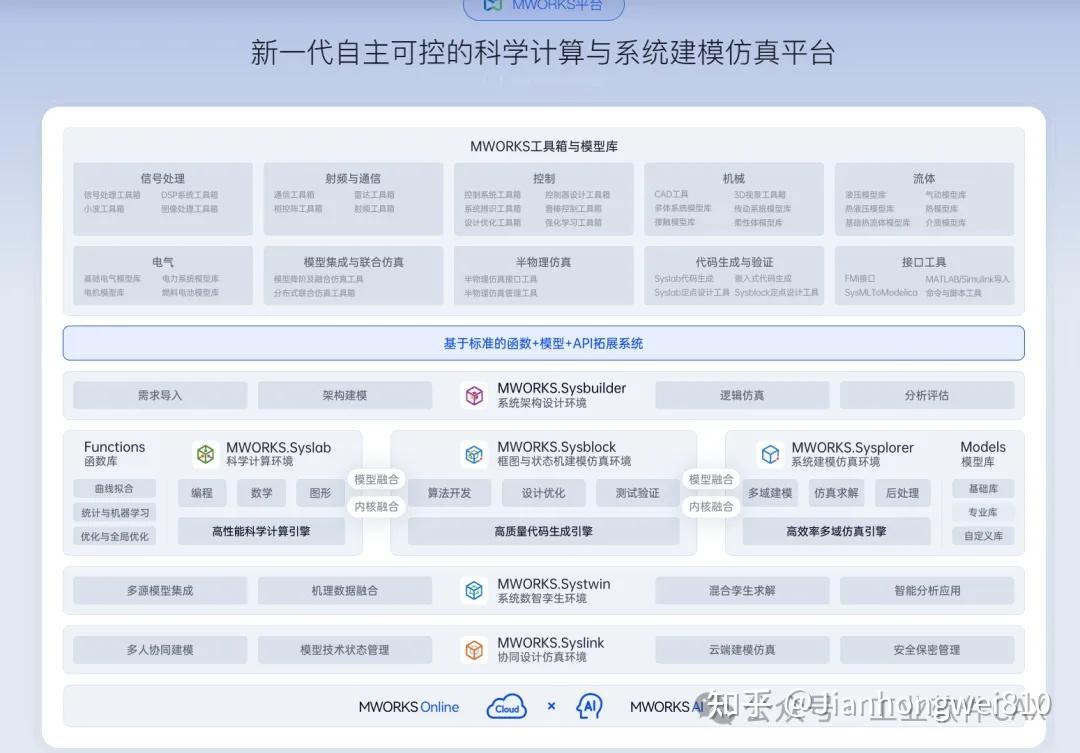Click the 编程 box under Syslab
This screenshot has width=1080, height=753.
pyautogui.click(x=202, y=493)
